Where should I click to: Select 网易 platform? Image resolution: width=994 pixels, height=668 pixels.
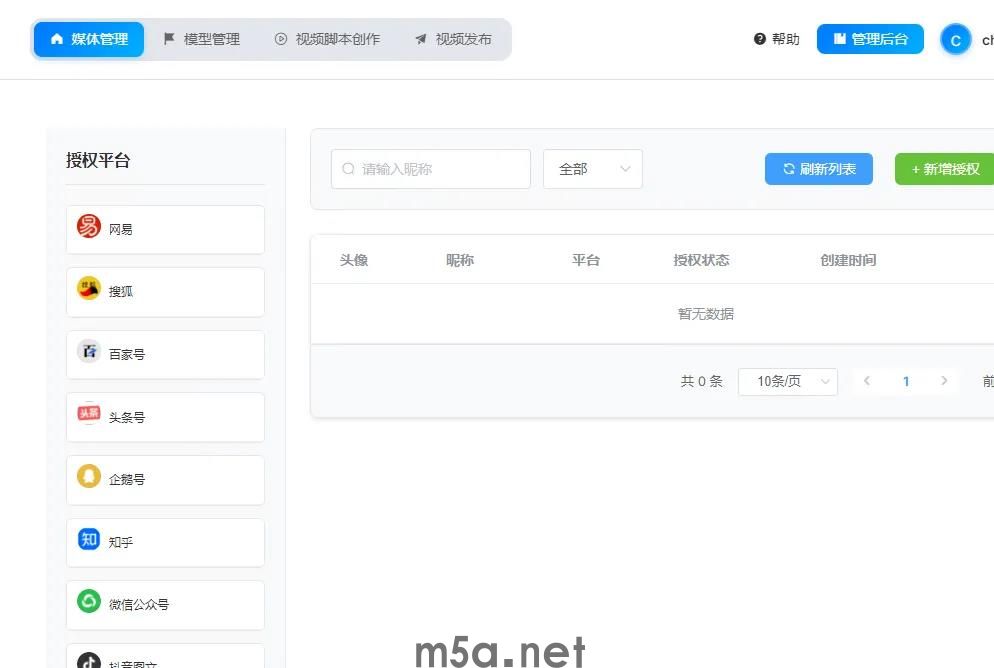(165, 229)
